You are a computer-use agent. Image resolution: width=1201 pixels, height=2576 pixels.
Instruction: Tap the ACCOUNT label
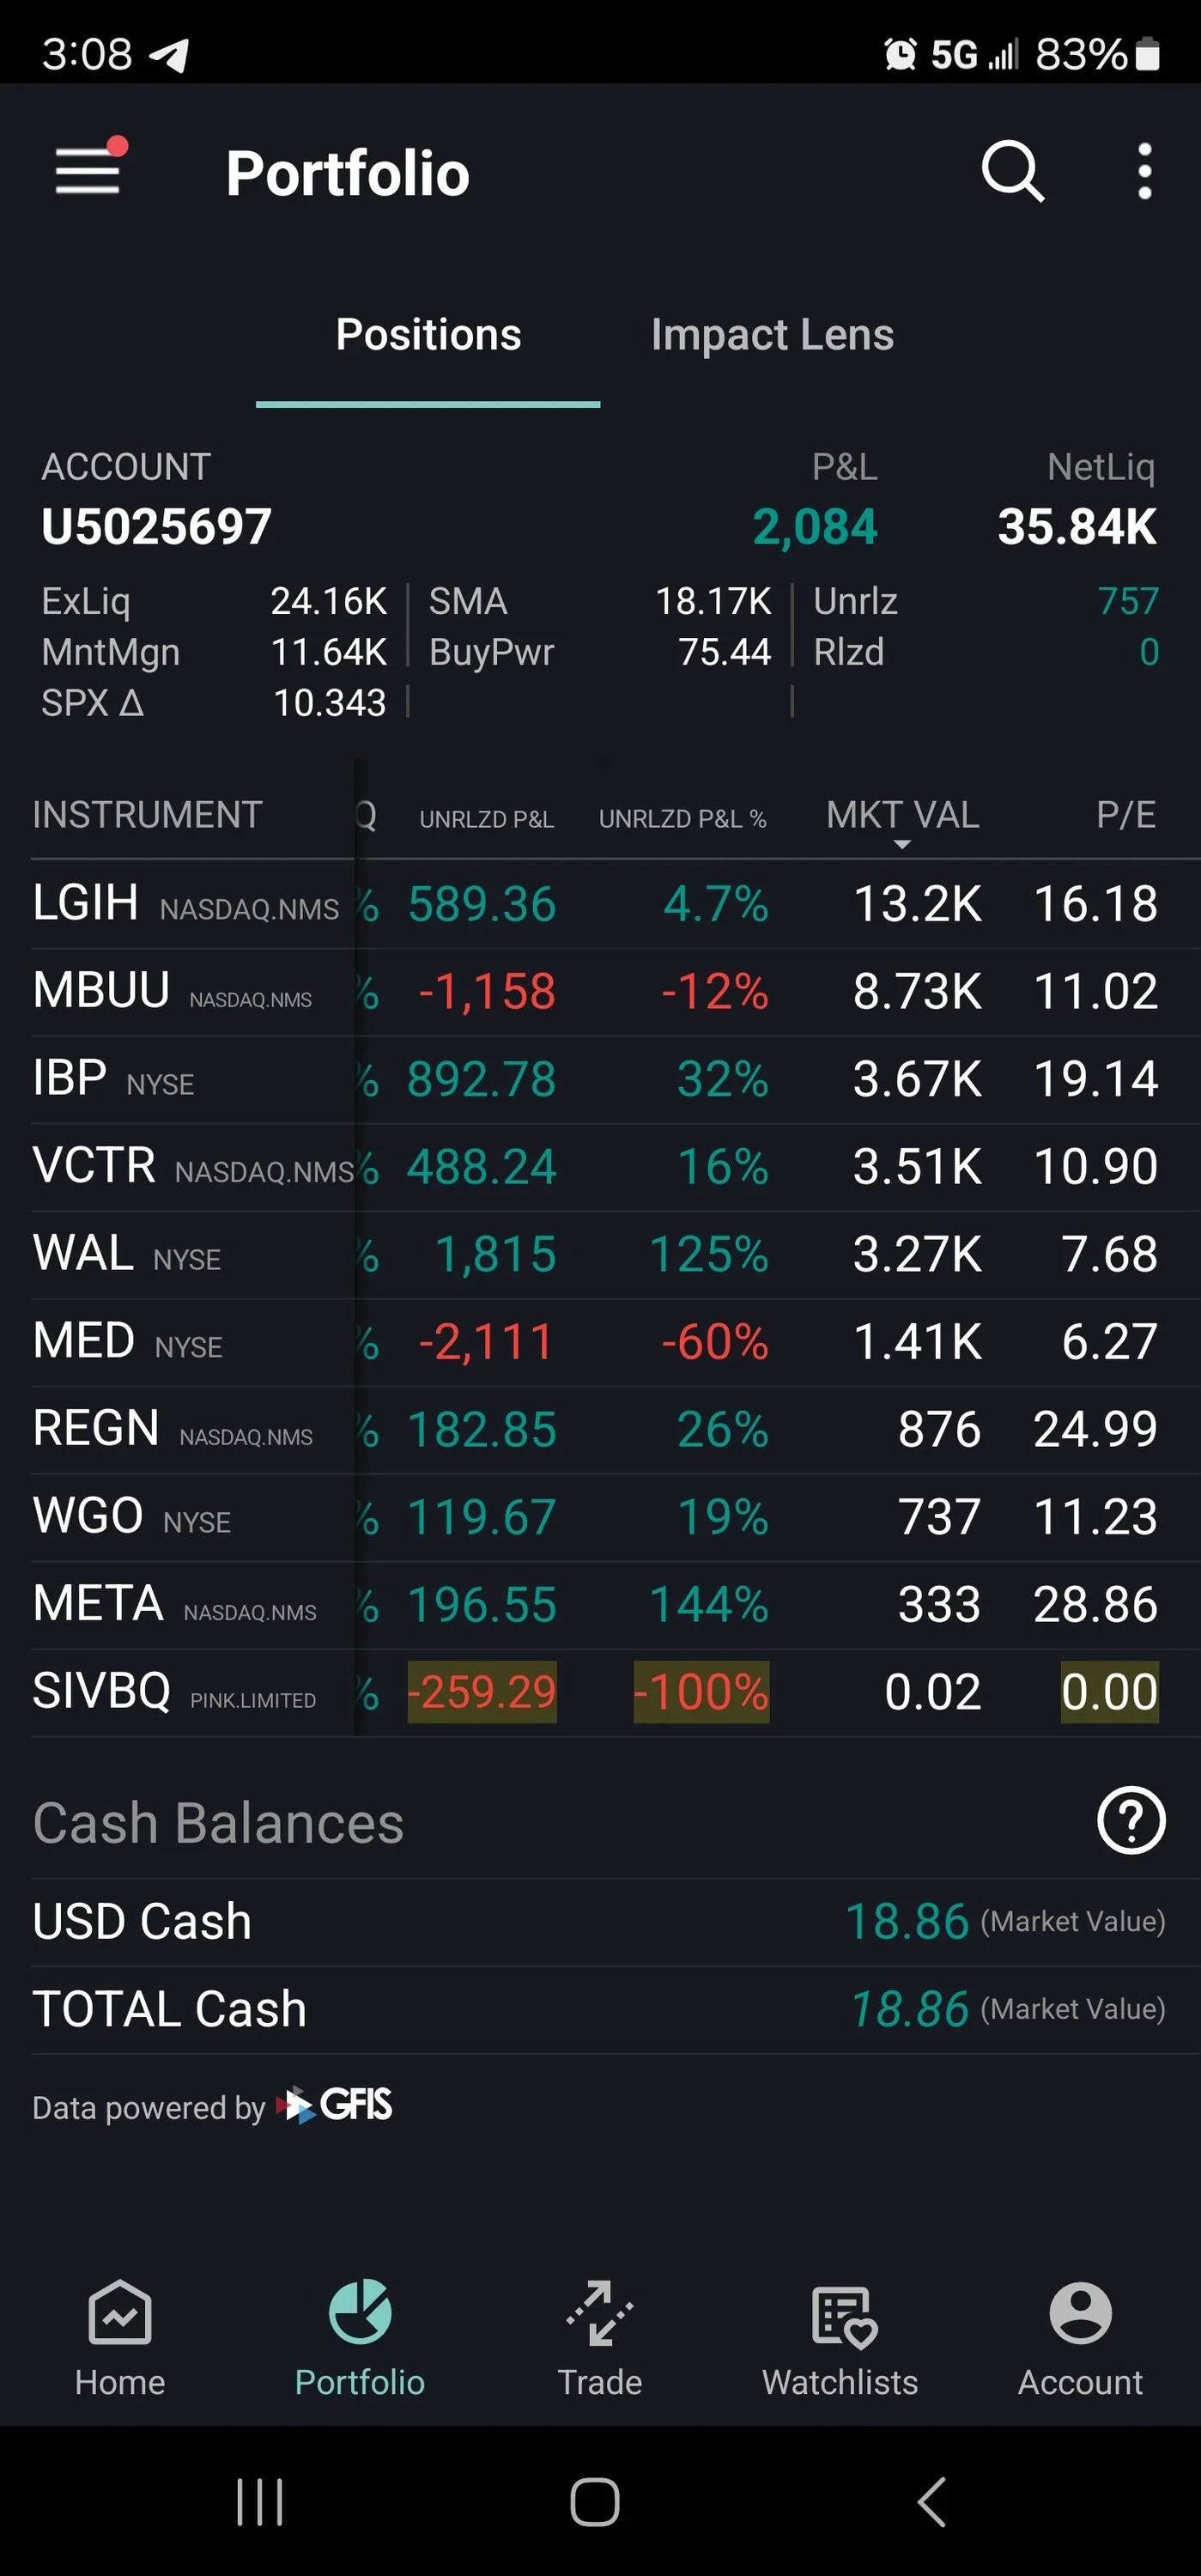click(x=126, y=467)
